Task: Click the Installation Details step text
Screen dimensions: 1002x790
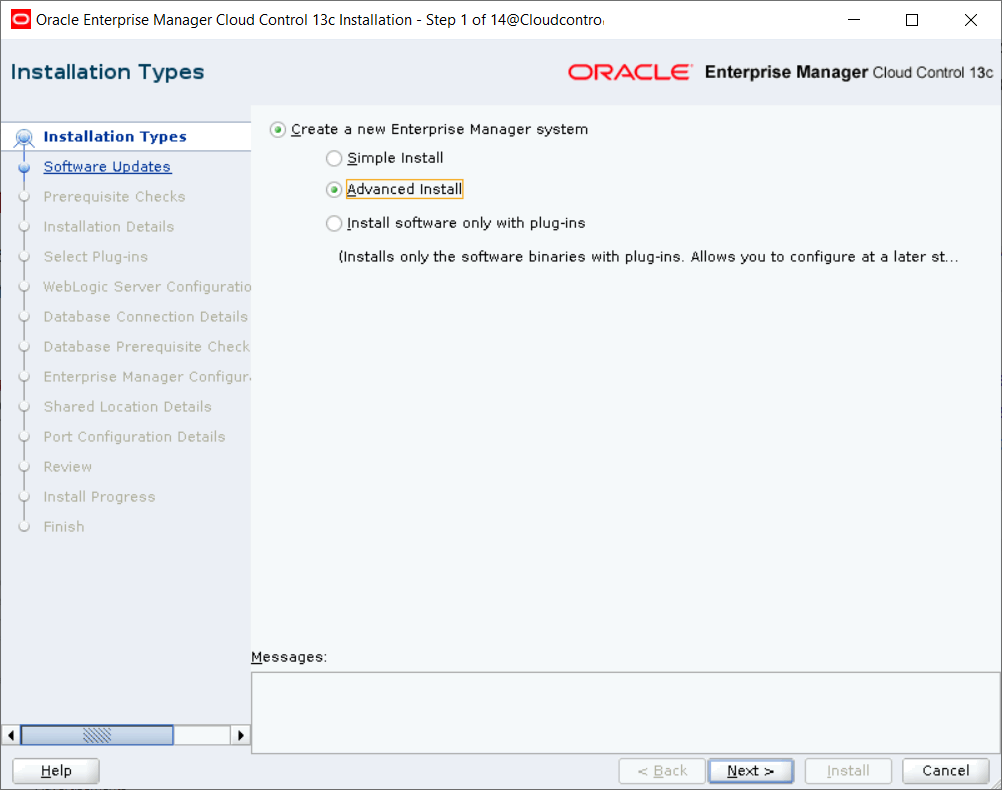Action: pyautogui.click(x=109, y=227)
